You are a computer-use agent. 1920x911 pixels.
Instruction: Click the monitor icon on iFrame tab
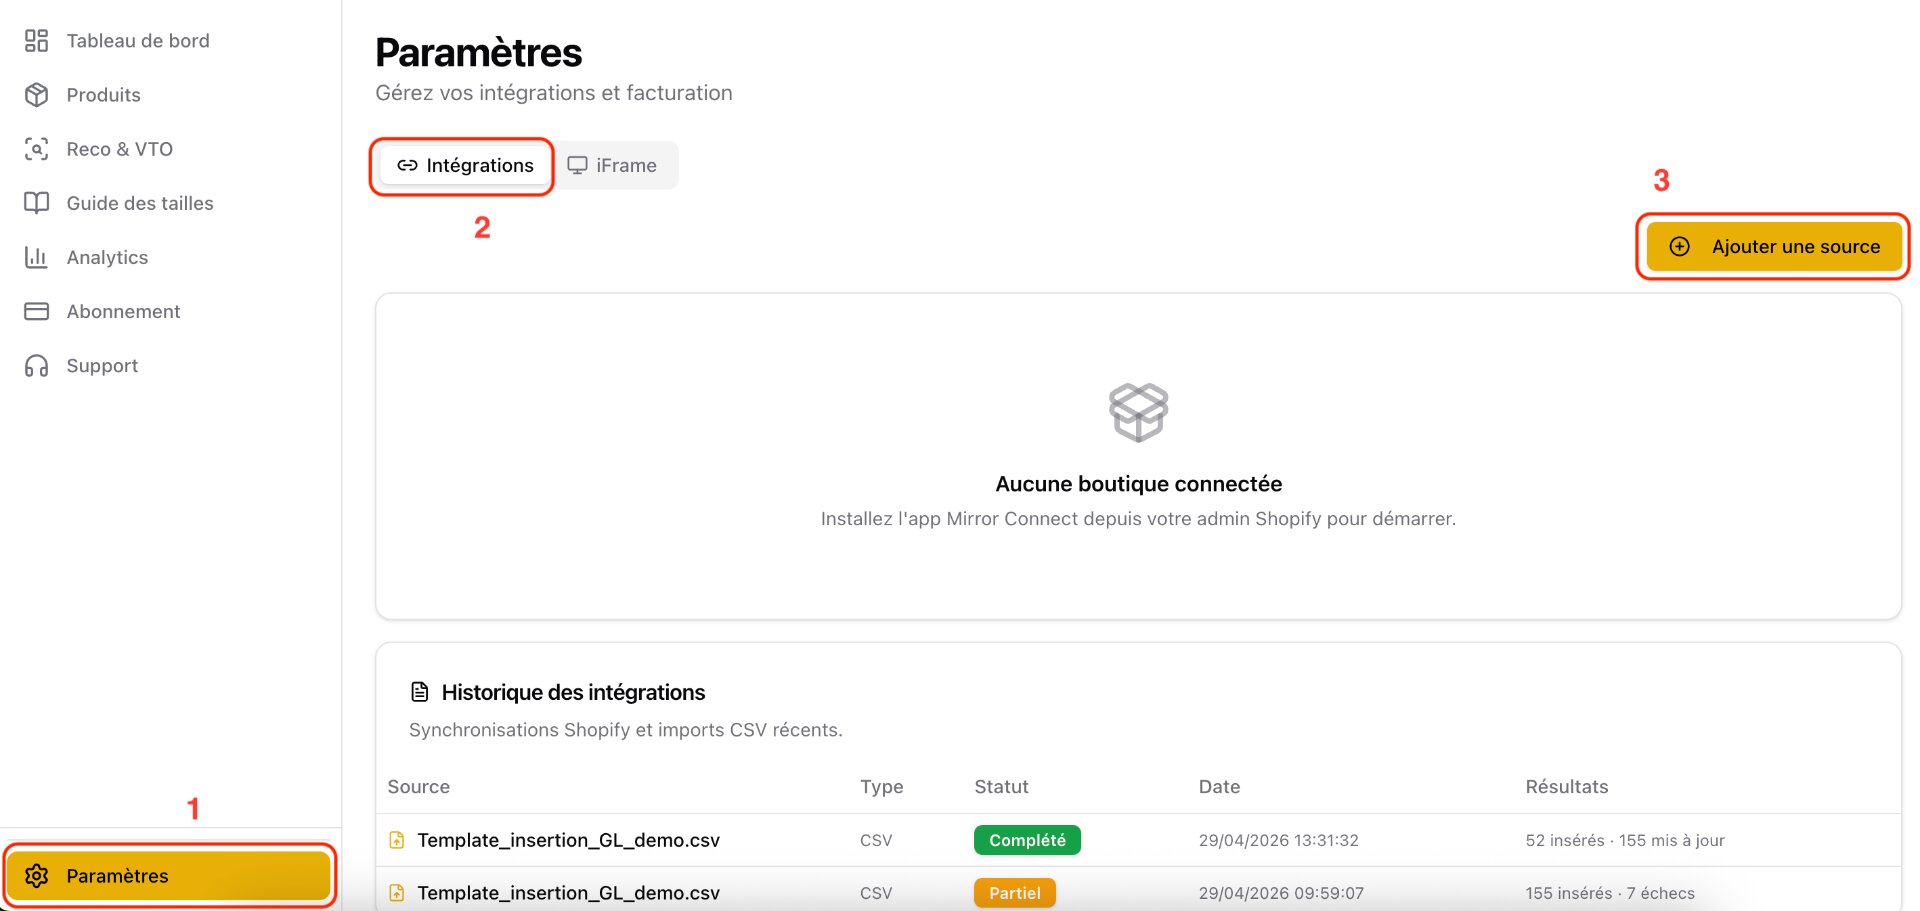577,166
